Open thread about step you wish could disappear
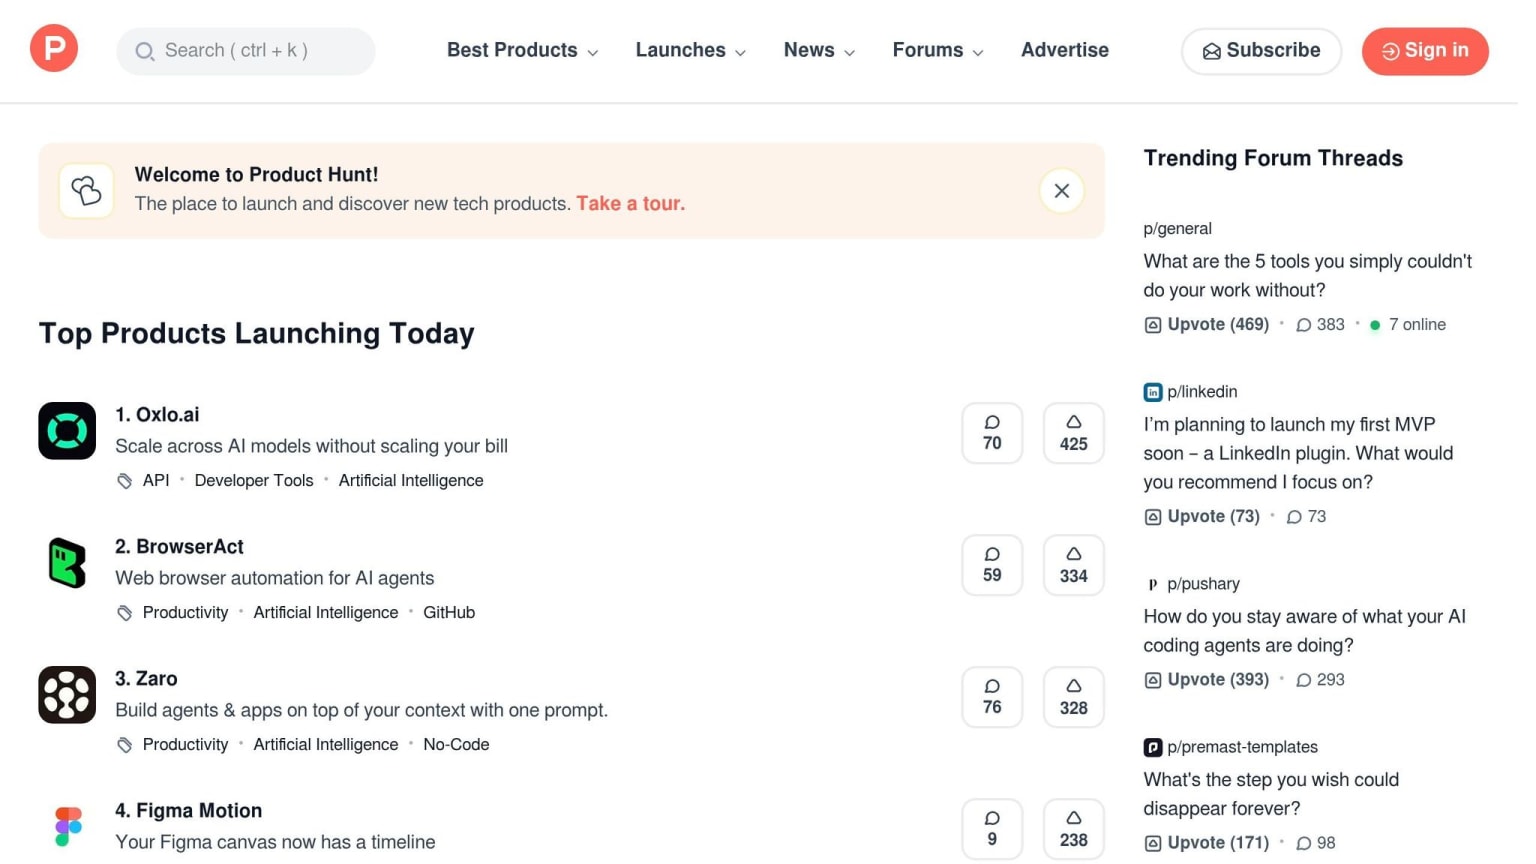1536x864 pixels. pyautogui.click(x=1271, y=794)
